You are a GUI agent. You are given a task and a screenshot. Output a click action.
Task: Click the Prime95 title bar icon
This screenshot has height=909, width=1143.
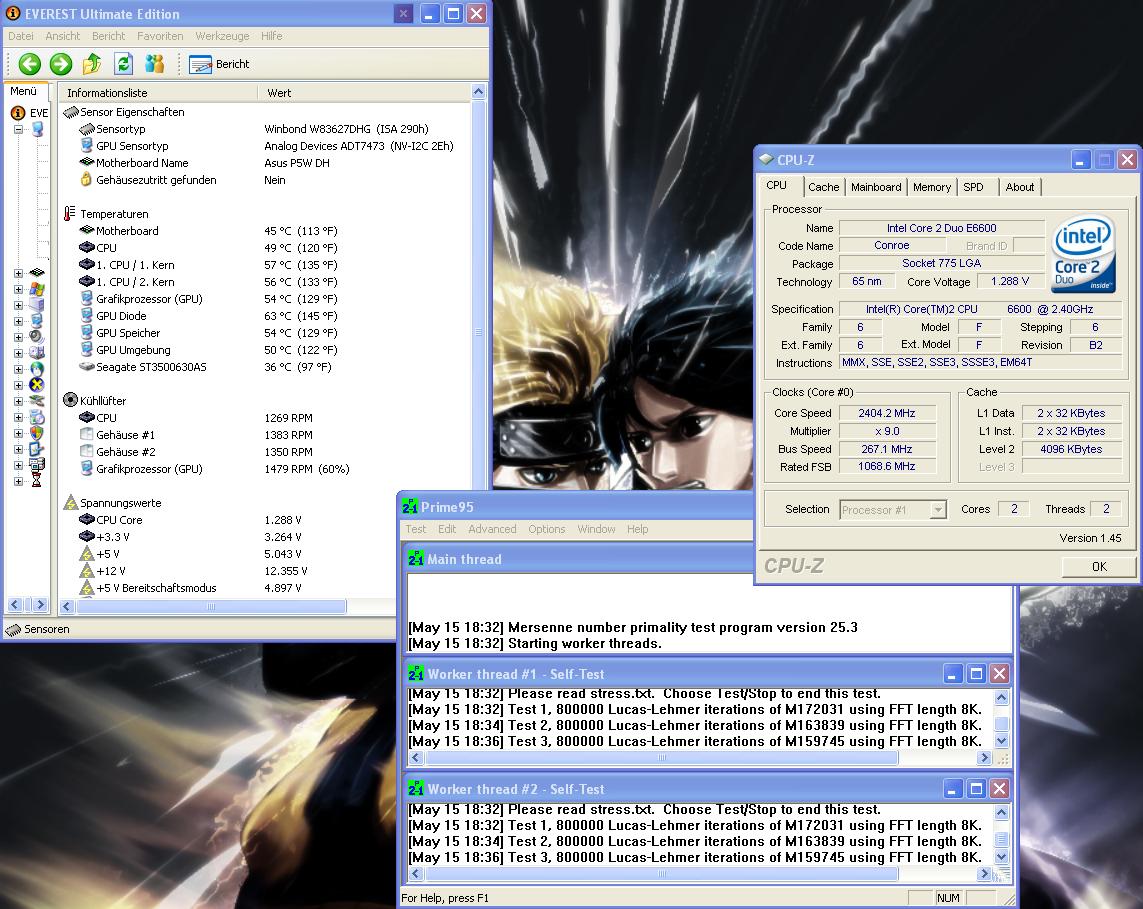[410, 507]
